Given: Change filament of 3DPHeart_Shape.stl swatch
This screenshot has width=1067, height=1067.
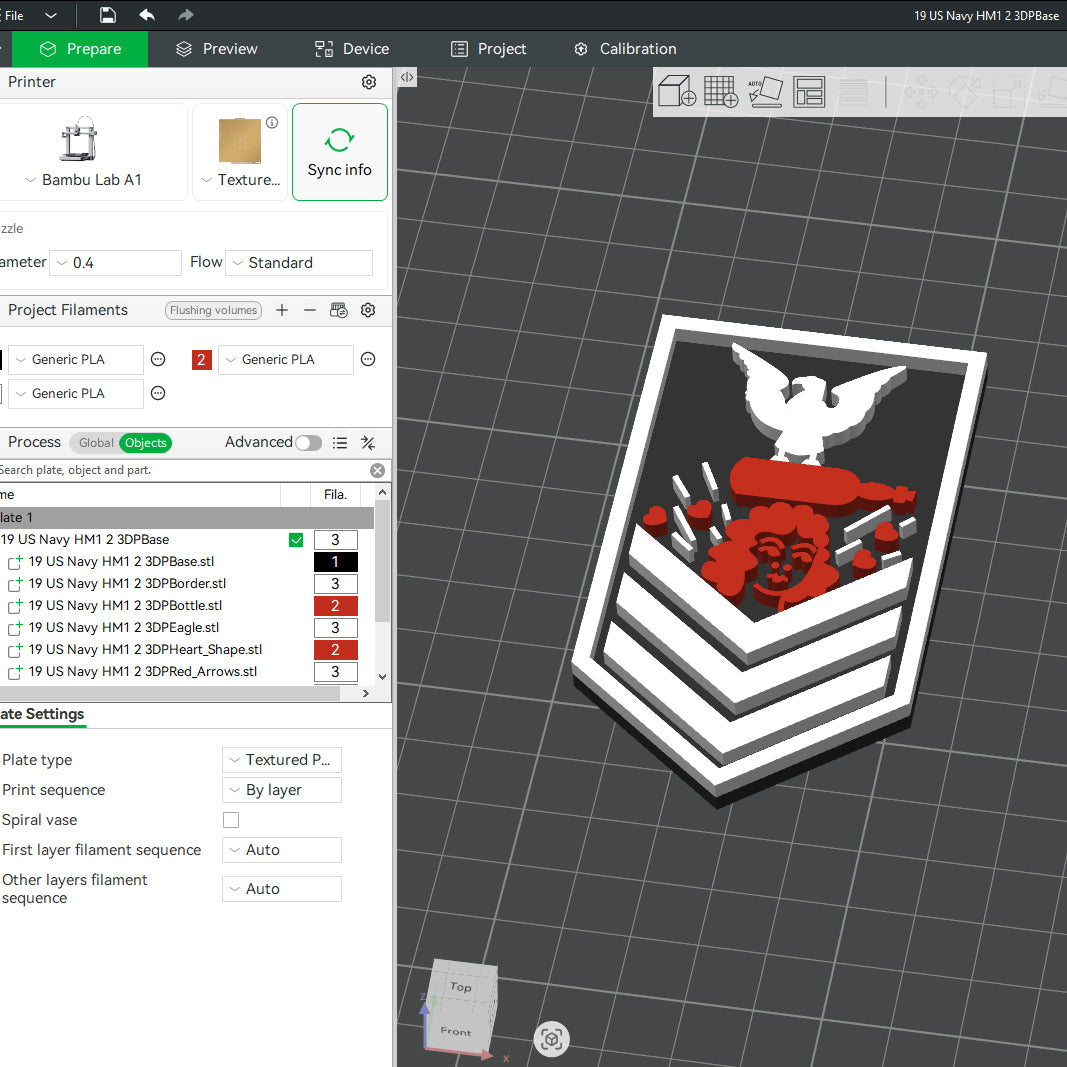Looking at the screenshot, I should pos(335,650).
